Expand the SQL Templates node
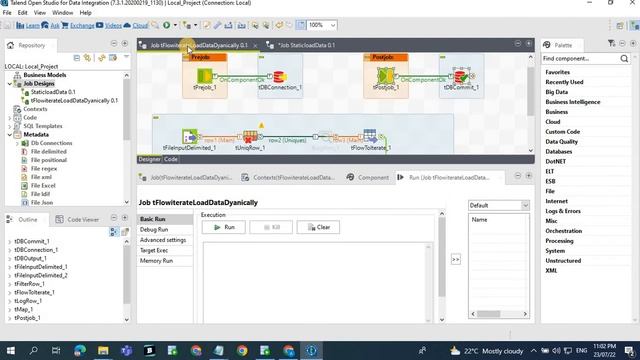Viewport: 640px width, 360px height. coord(10,126)
